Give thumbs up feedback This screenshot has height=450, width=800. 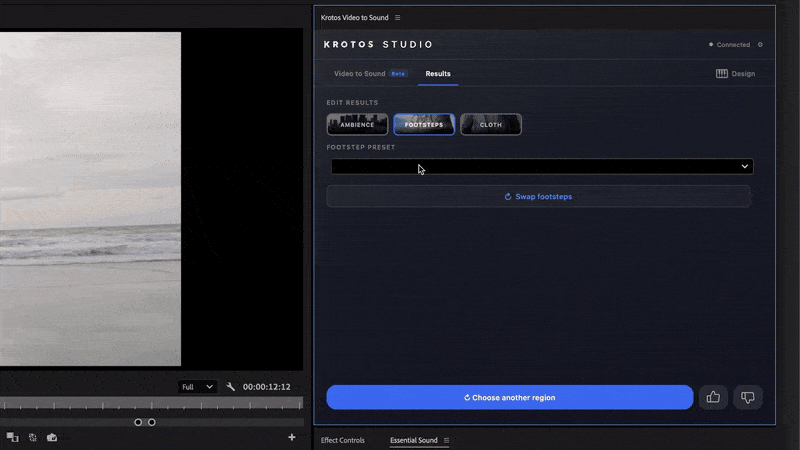(x=713, y=397)
